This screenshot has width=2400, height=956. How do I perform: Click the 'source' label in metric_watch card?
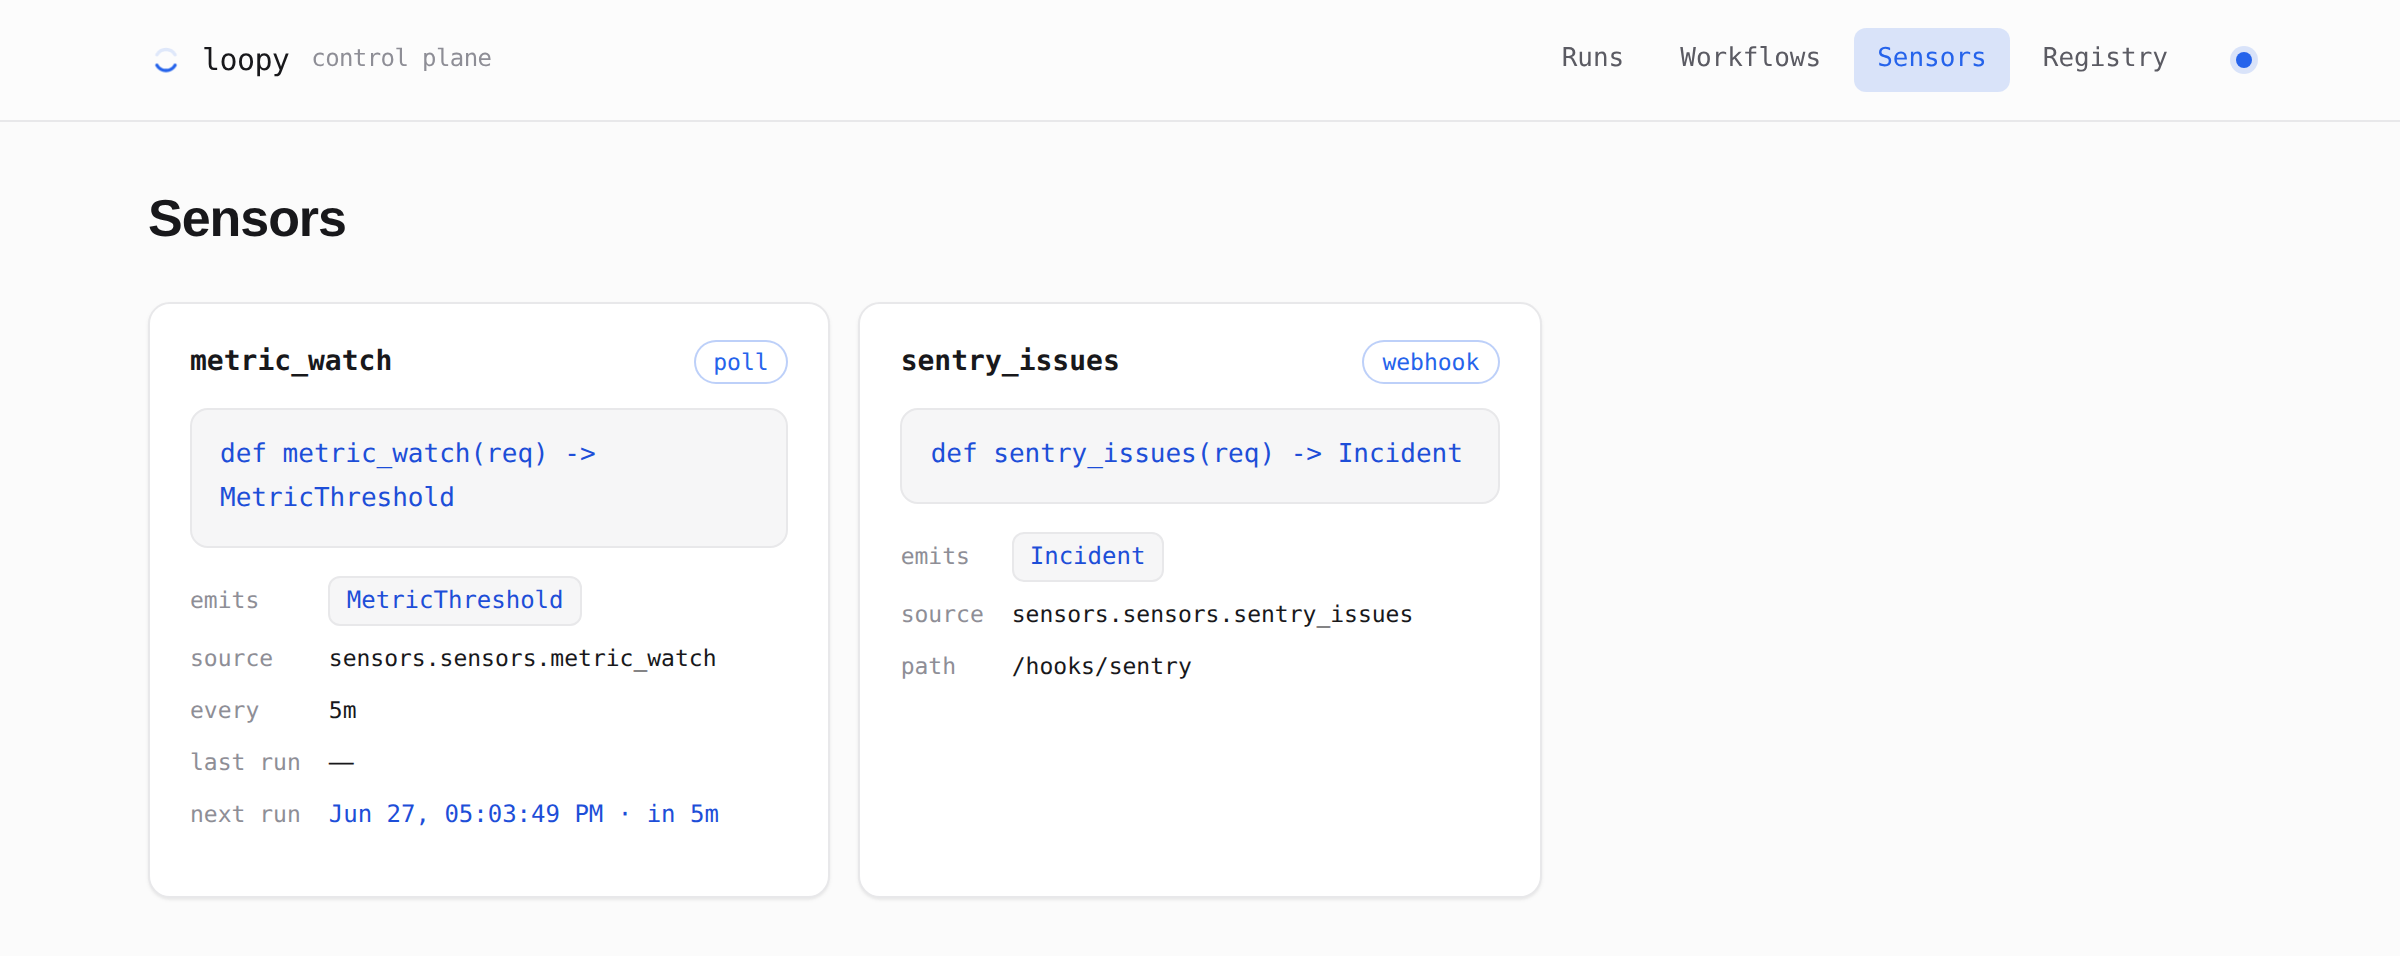(x=231, y=658)
